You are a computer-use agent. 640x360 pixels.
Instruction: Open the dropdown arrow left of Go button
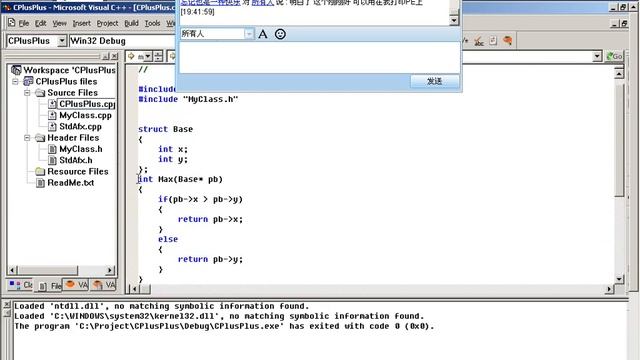[597, 56]
